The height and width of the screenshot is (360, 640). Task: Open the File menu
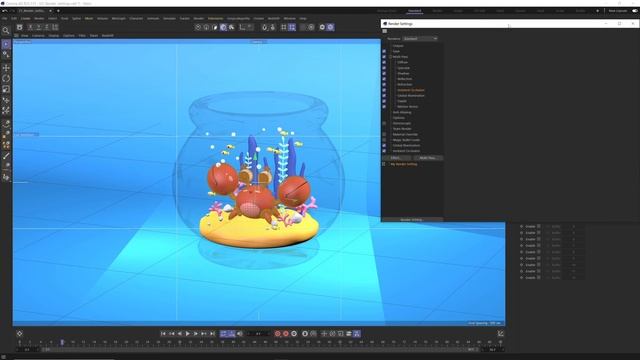click(x=4, y=18)
